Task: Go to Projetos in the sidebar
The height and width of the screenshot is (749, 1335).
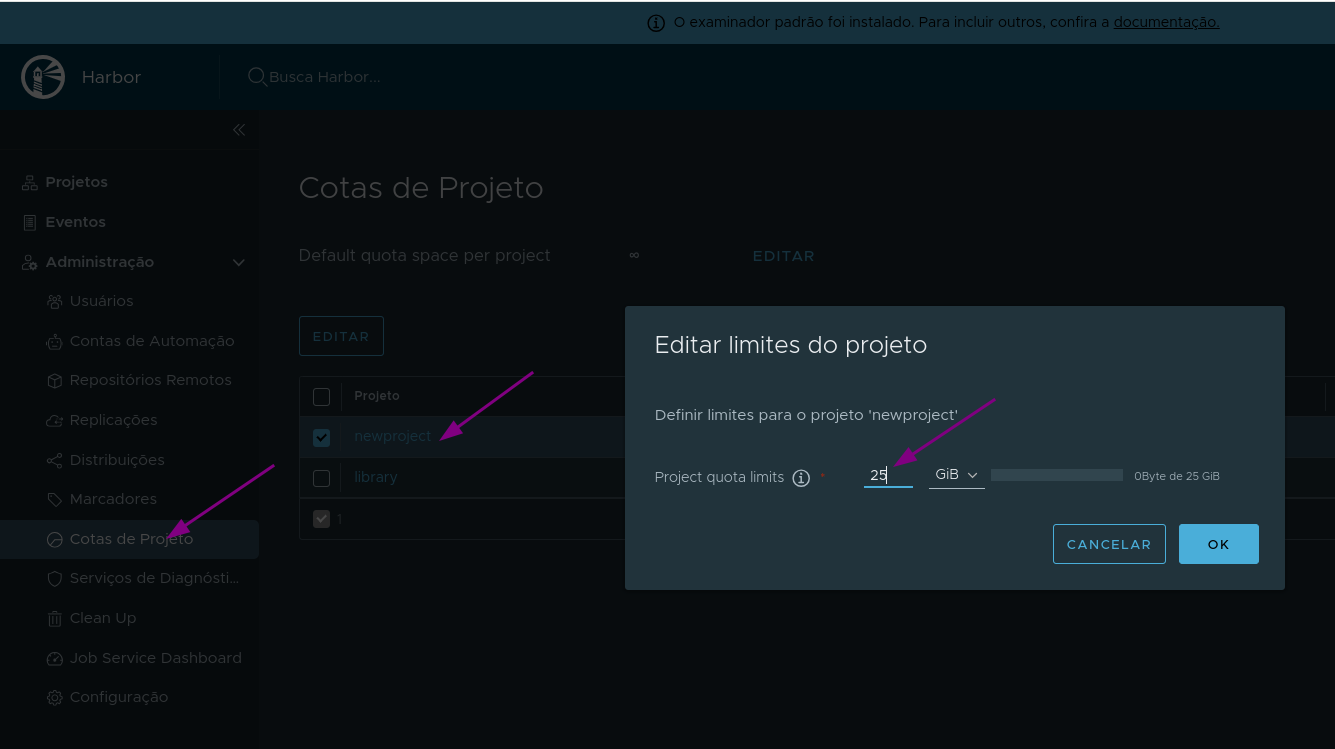Action: click(x=76, y=181)
